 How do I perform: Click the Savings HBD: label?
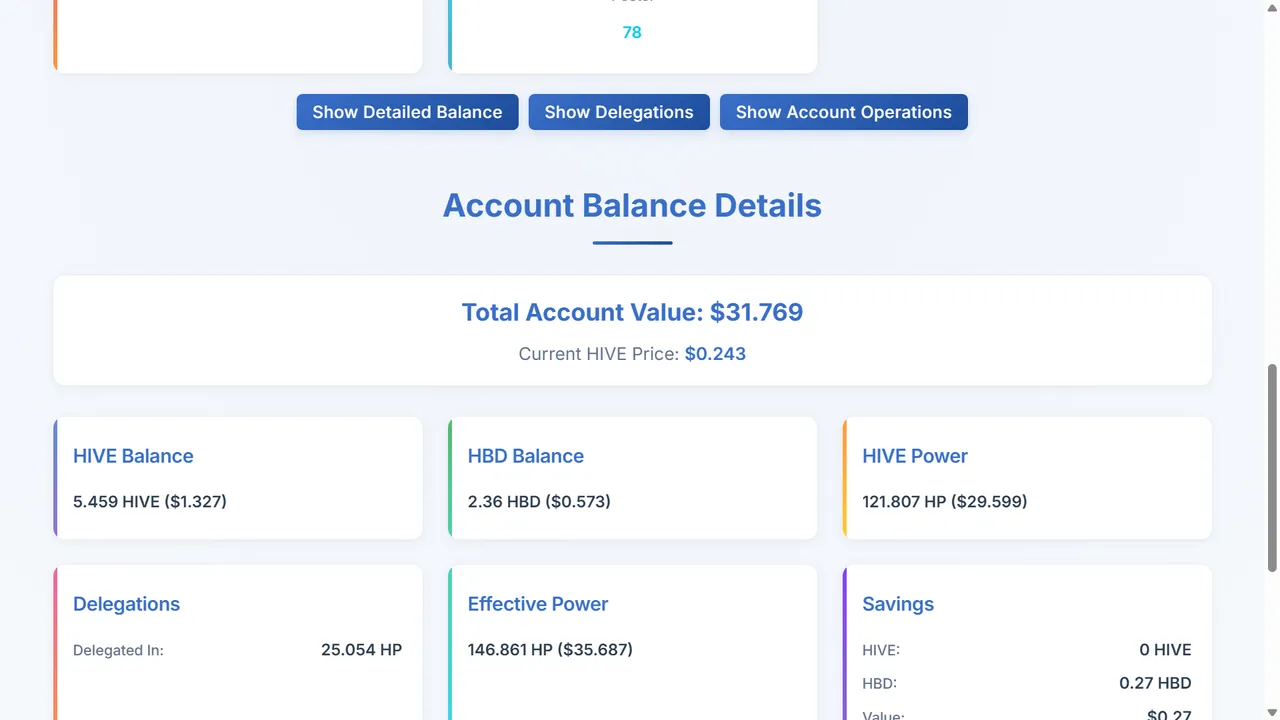tap(880, 684)
